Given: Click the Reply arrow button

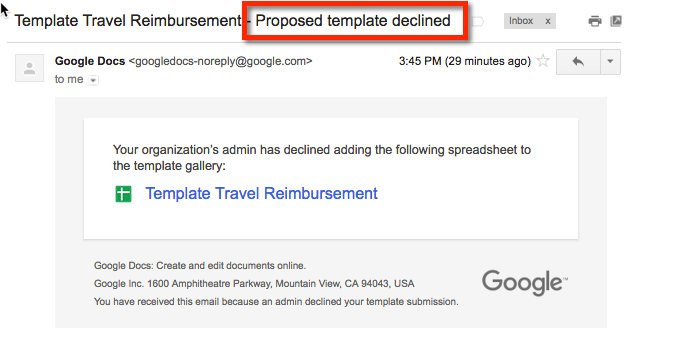Looking at the screenshot, I should [x=578, y=62].
